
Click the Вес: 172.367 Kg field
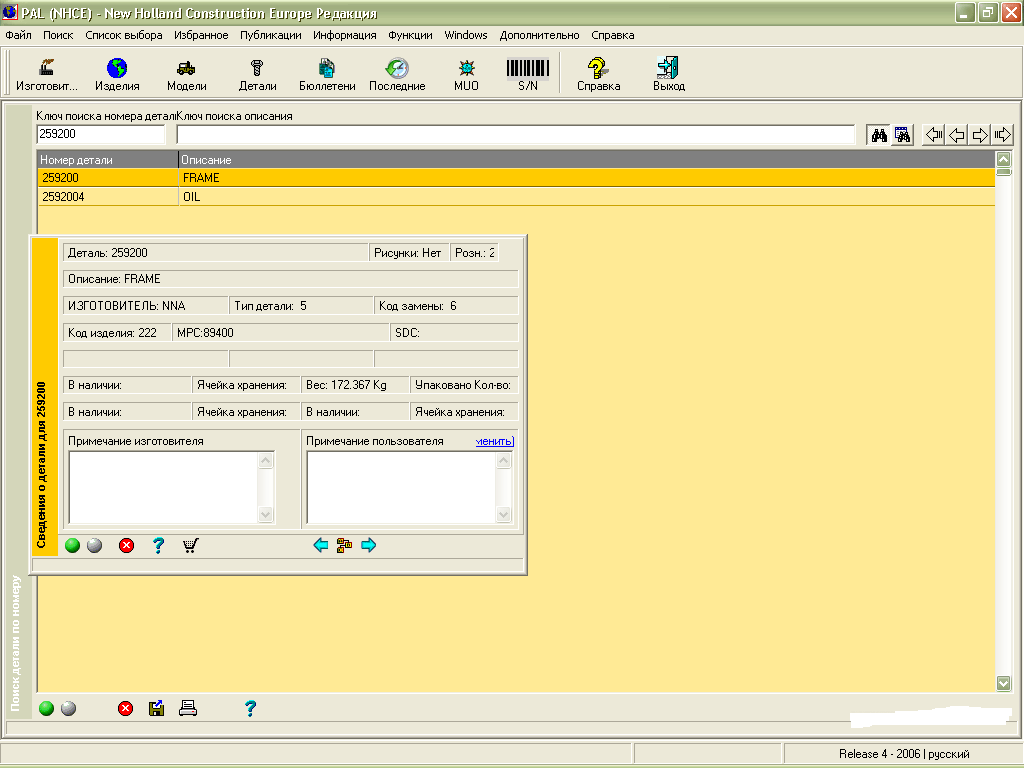tap(355, 385)
